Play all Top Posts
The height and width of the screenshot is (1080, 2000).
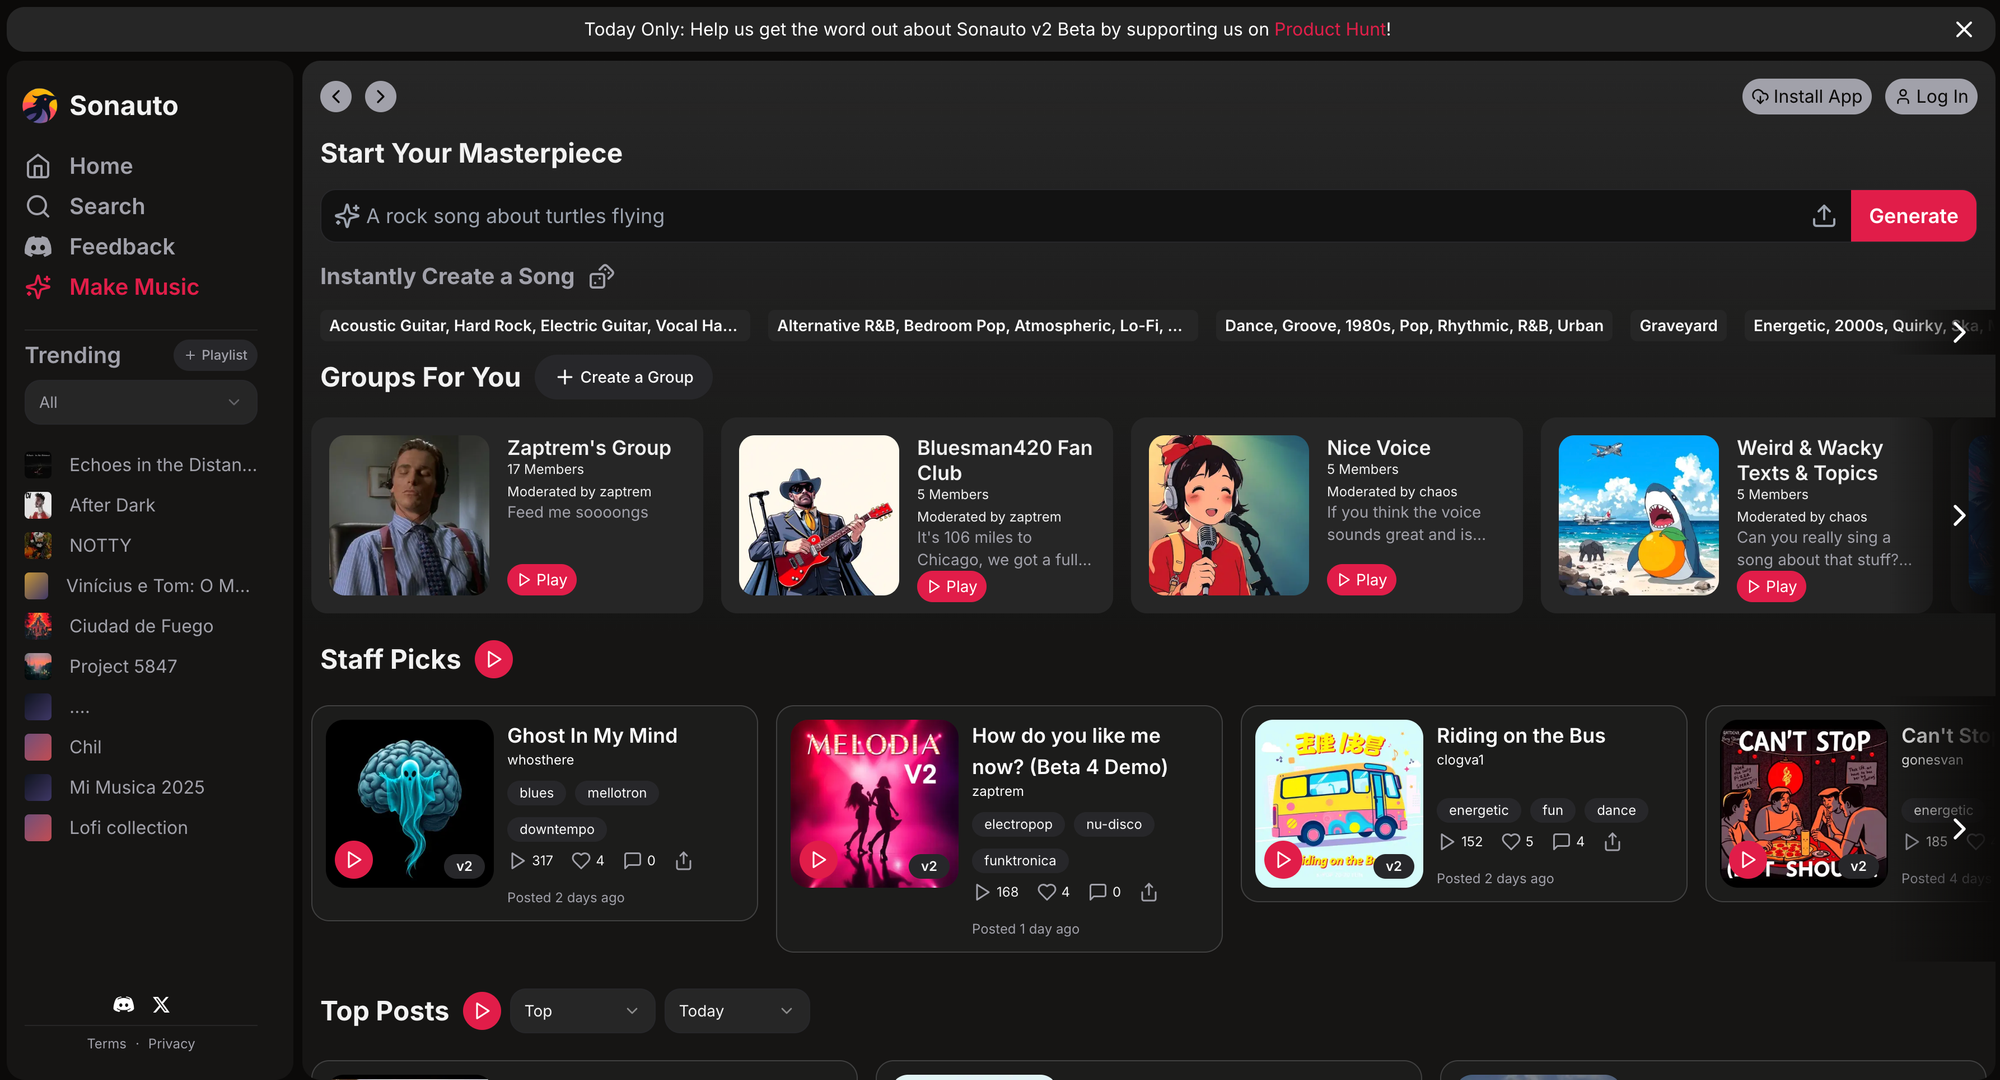pos(482,1011)
